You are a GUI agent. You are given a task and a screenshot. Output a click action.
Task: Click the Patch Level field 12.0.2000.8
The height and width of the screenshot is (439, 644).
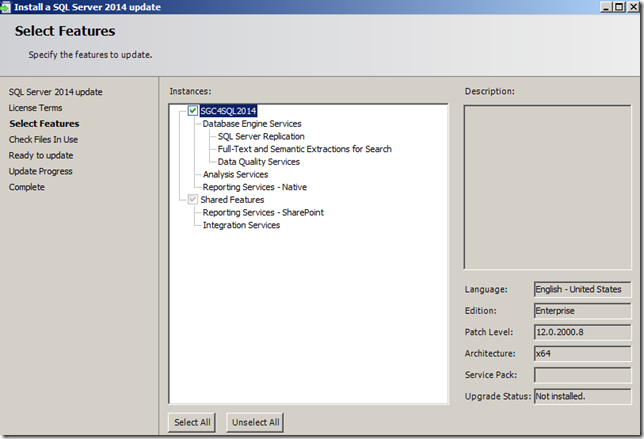point(582,332)
